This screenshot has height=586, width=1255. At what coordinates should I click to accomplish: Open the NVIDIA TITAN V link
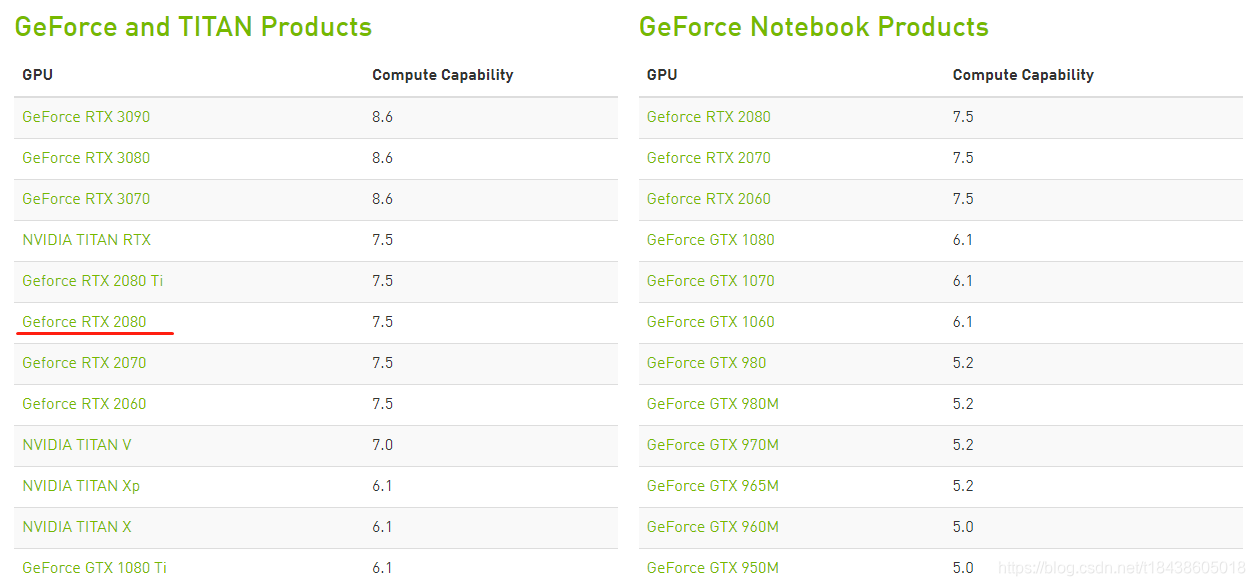click(77, 445)
